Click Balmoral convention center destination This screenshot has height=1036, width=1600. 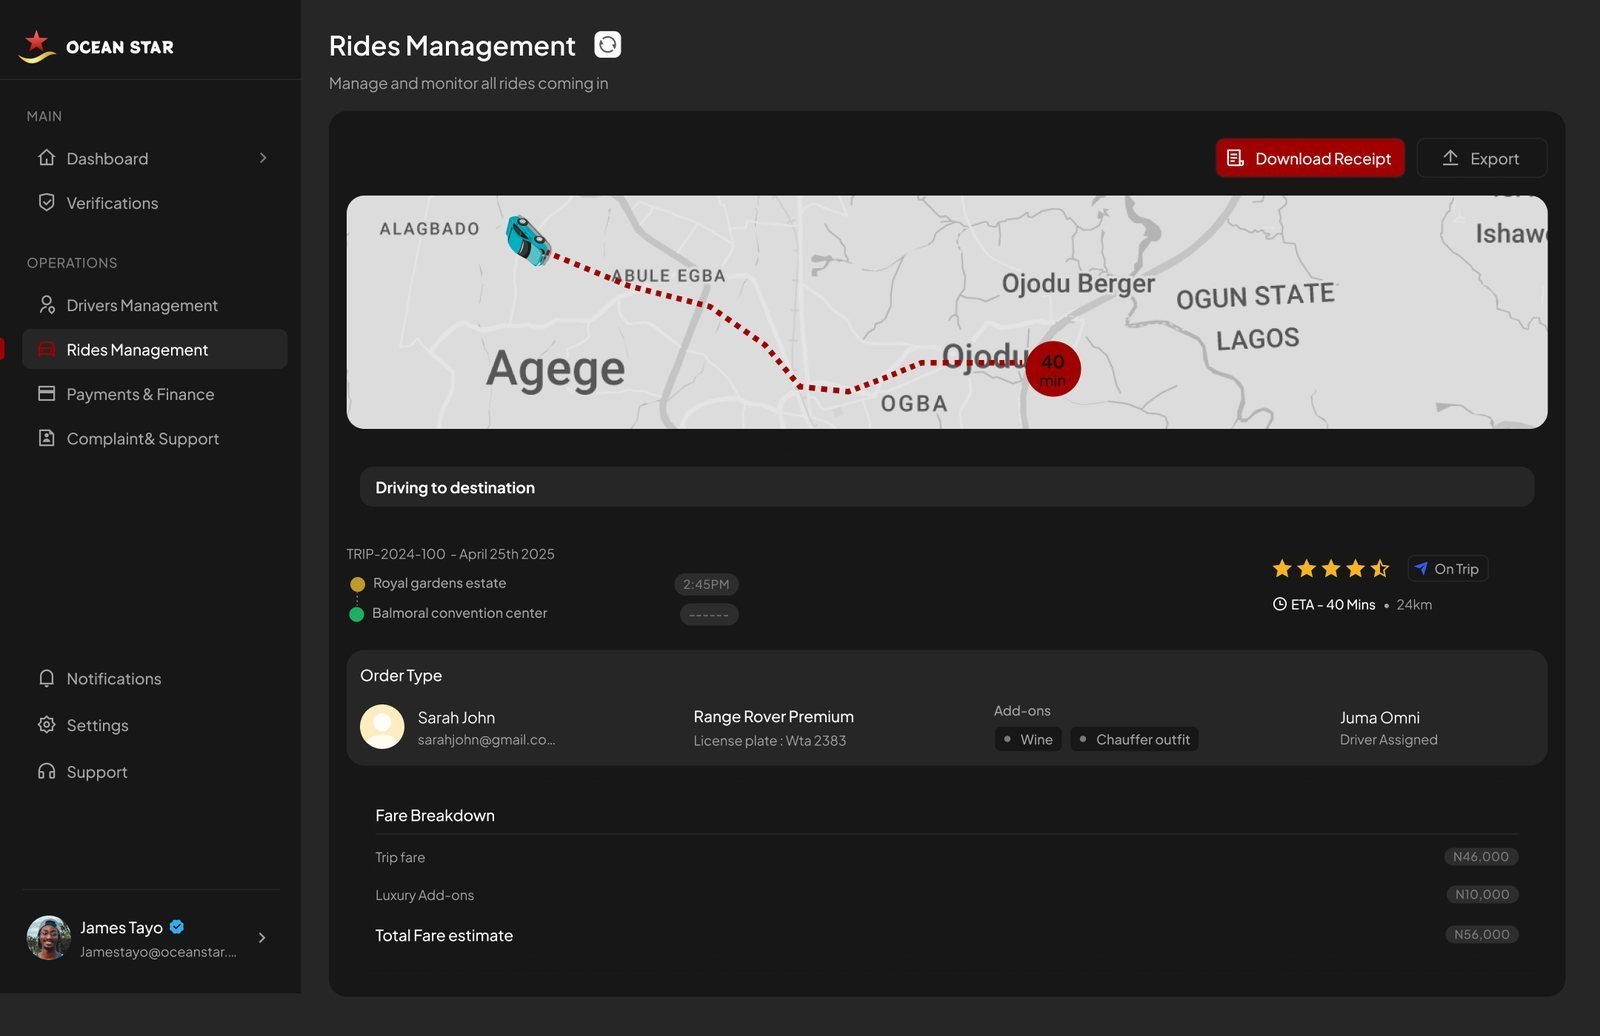pyautogui.click(x=459, y=613)
